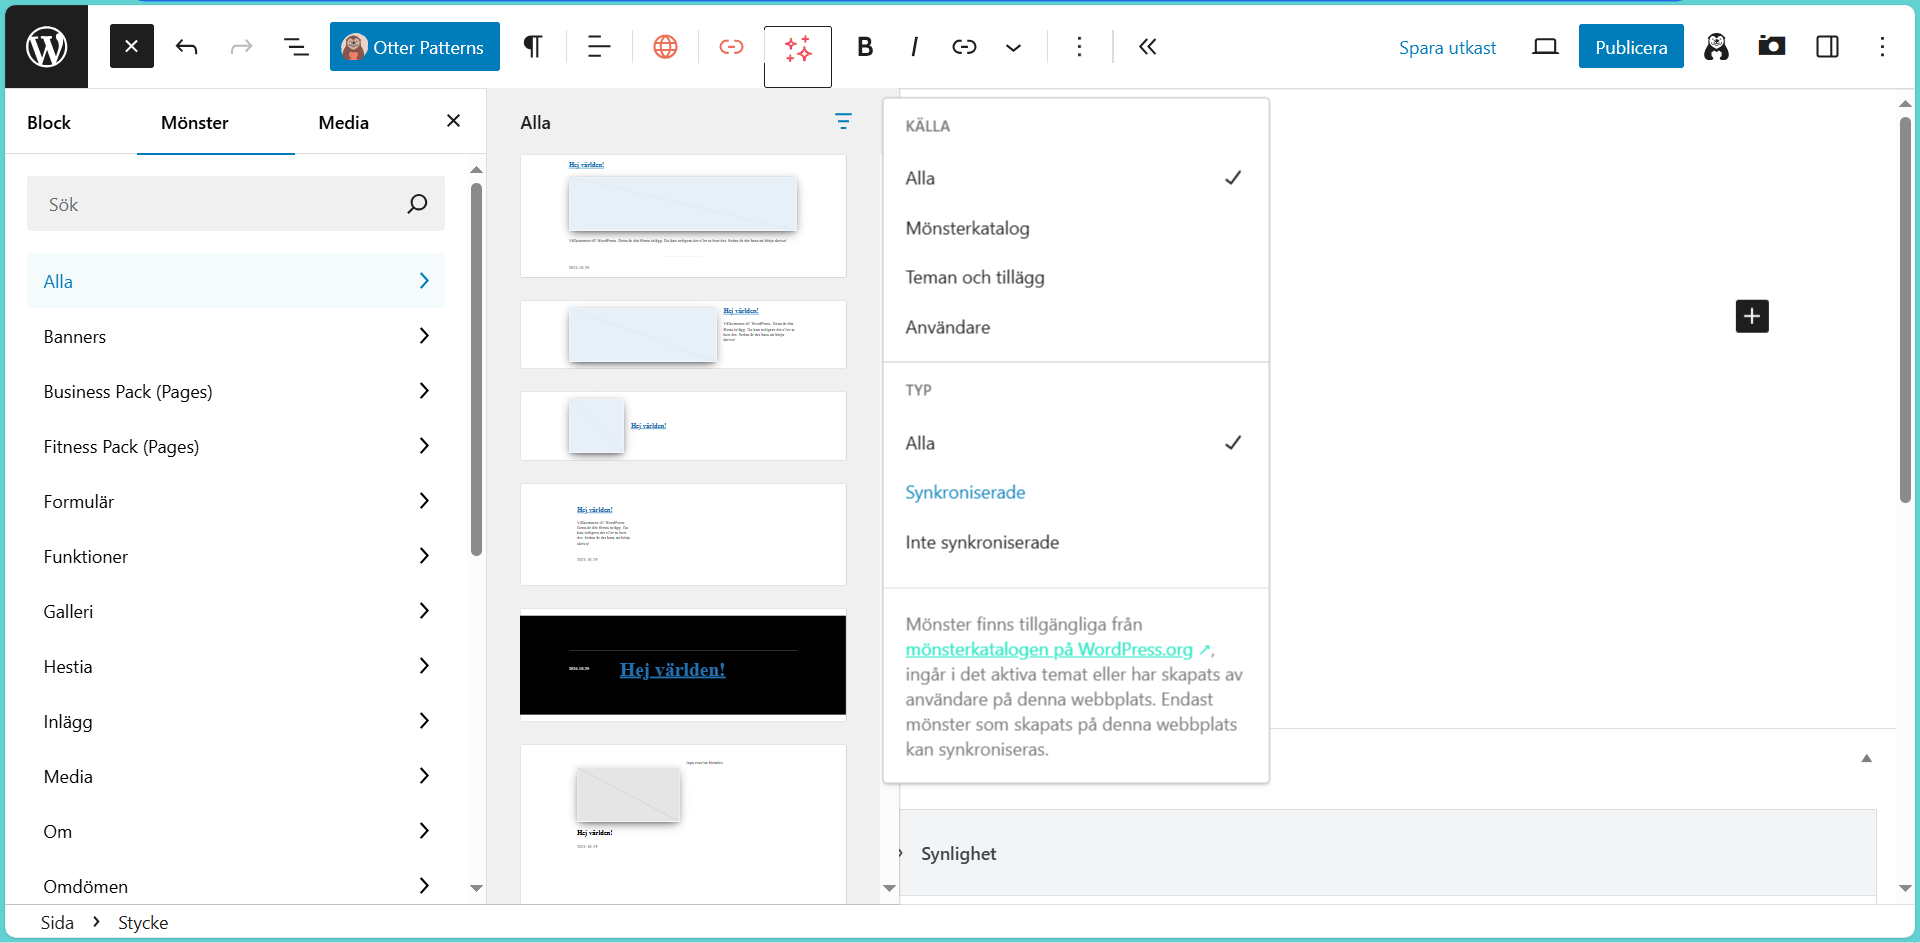
Task: Click the paragraph block type icon
Action: click(533, 47)
